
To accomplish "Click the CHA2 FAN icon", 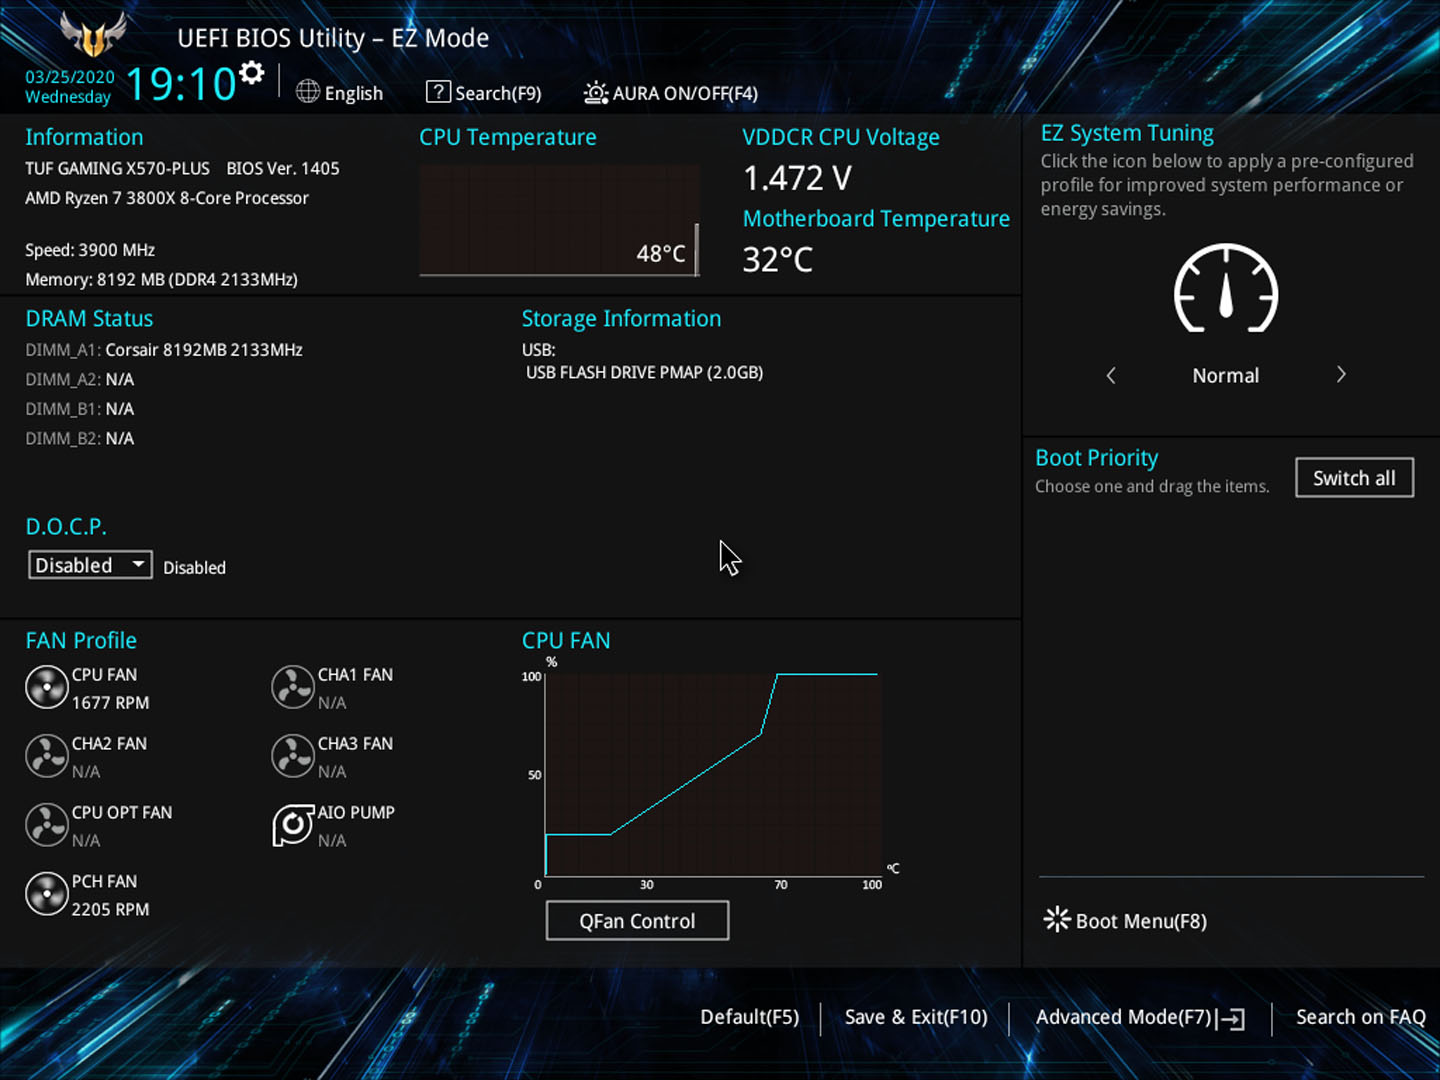I will pos(46,757).
